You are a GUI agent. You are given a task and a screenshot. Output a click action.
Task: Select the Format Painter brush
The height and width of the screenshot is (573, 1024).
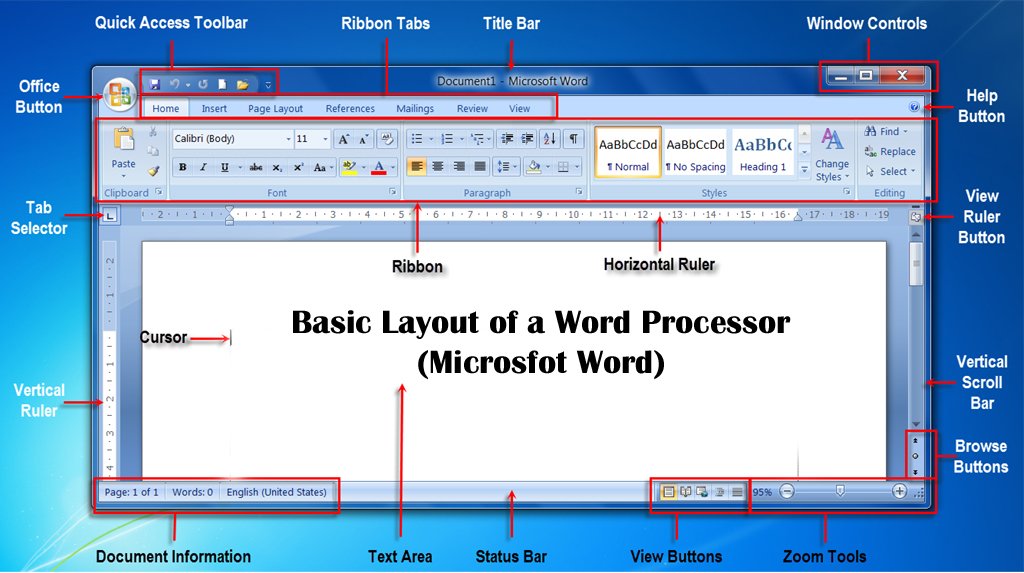153,171
